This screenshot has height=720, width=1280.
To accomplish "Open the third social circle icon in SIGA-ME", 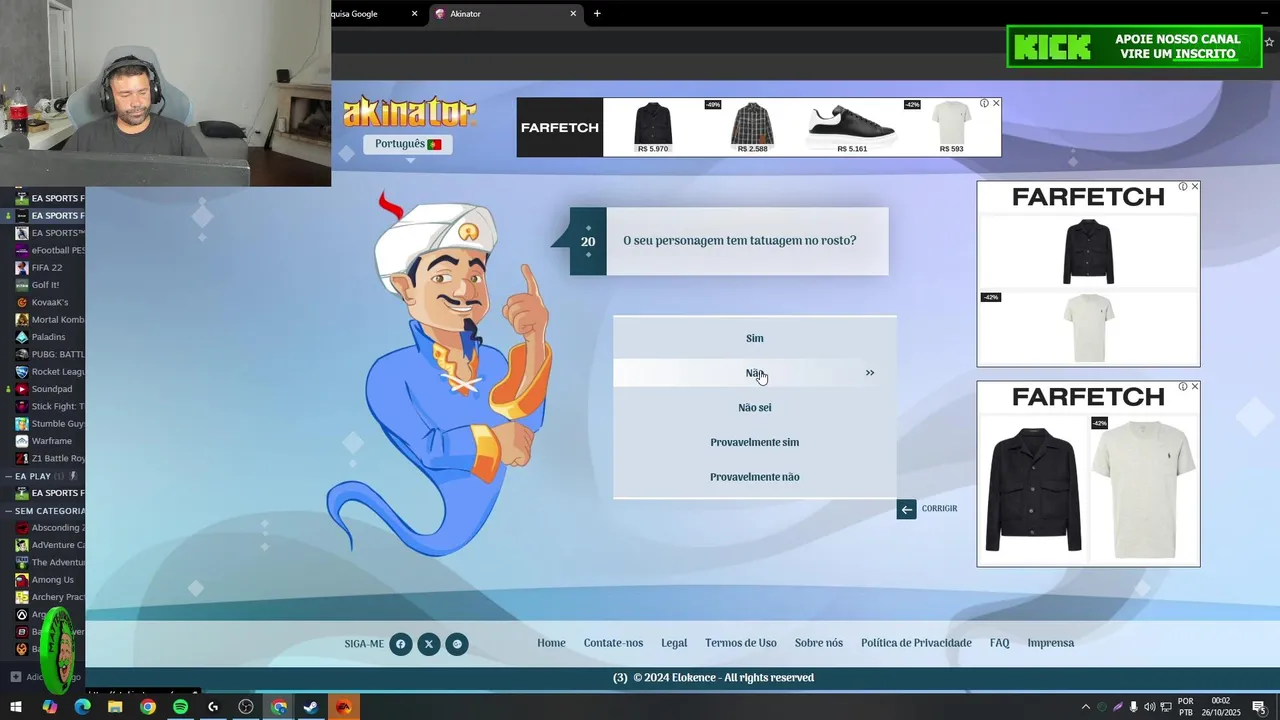I will pos(457,644).
